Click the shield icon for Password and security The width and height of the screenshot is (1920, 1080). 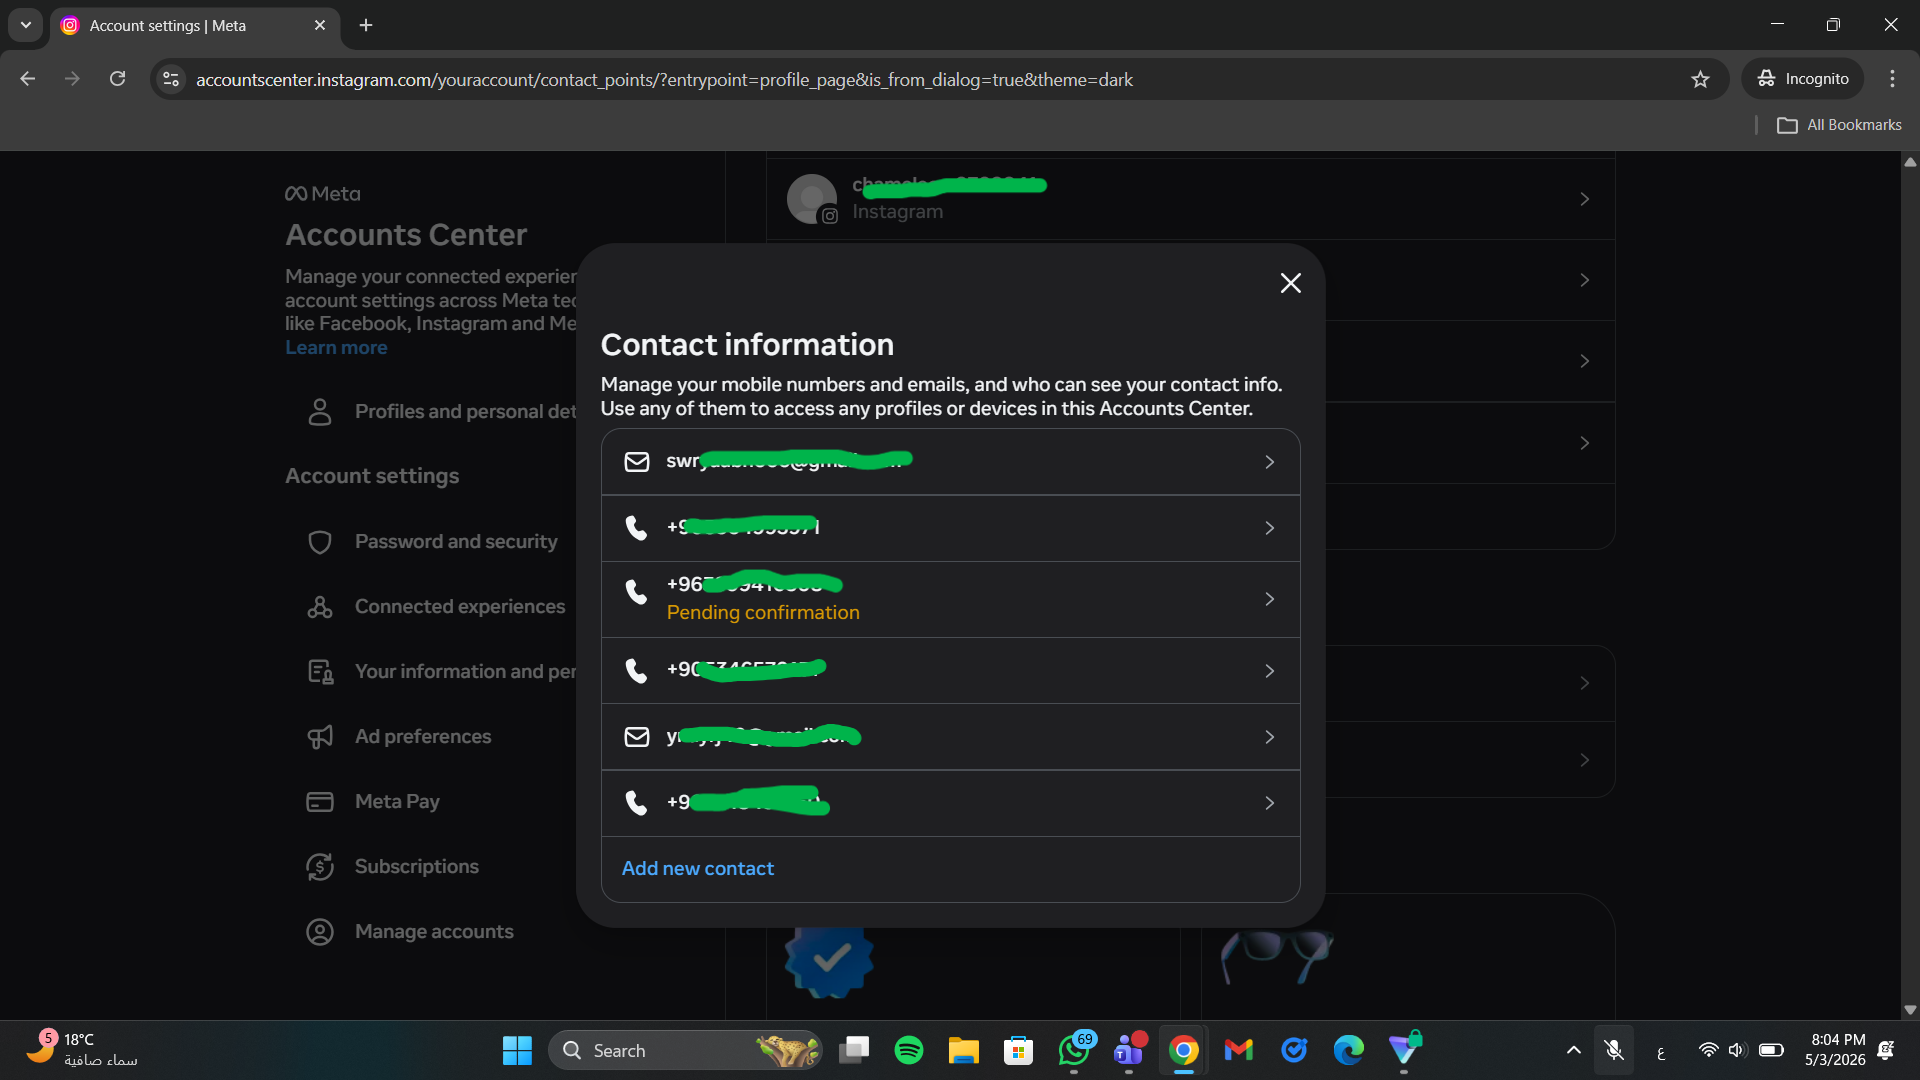coord(320,542)
